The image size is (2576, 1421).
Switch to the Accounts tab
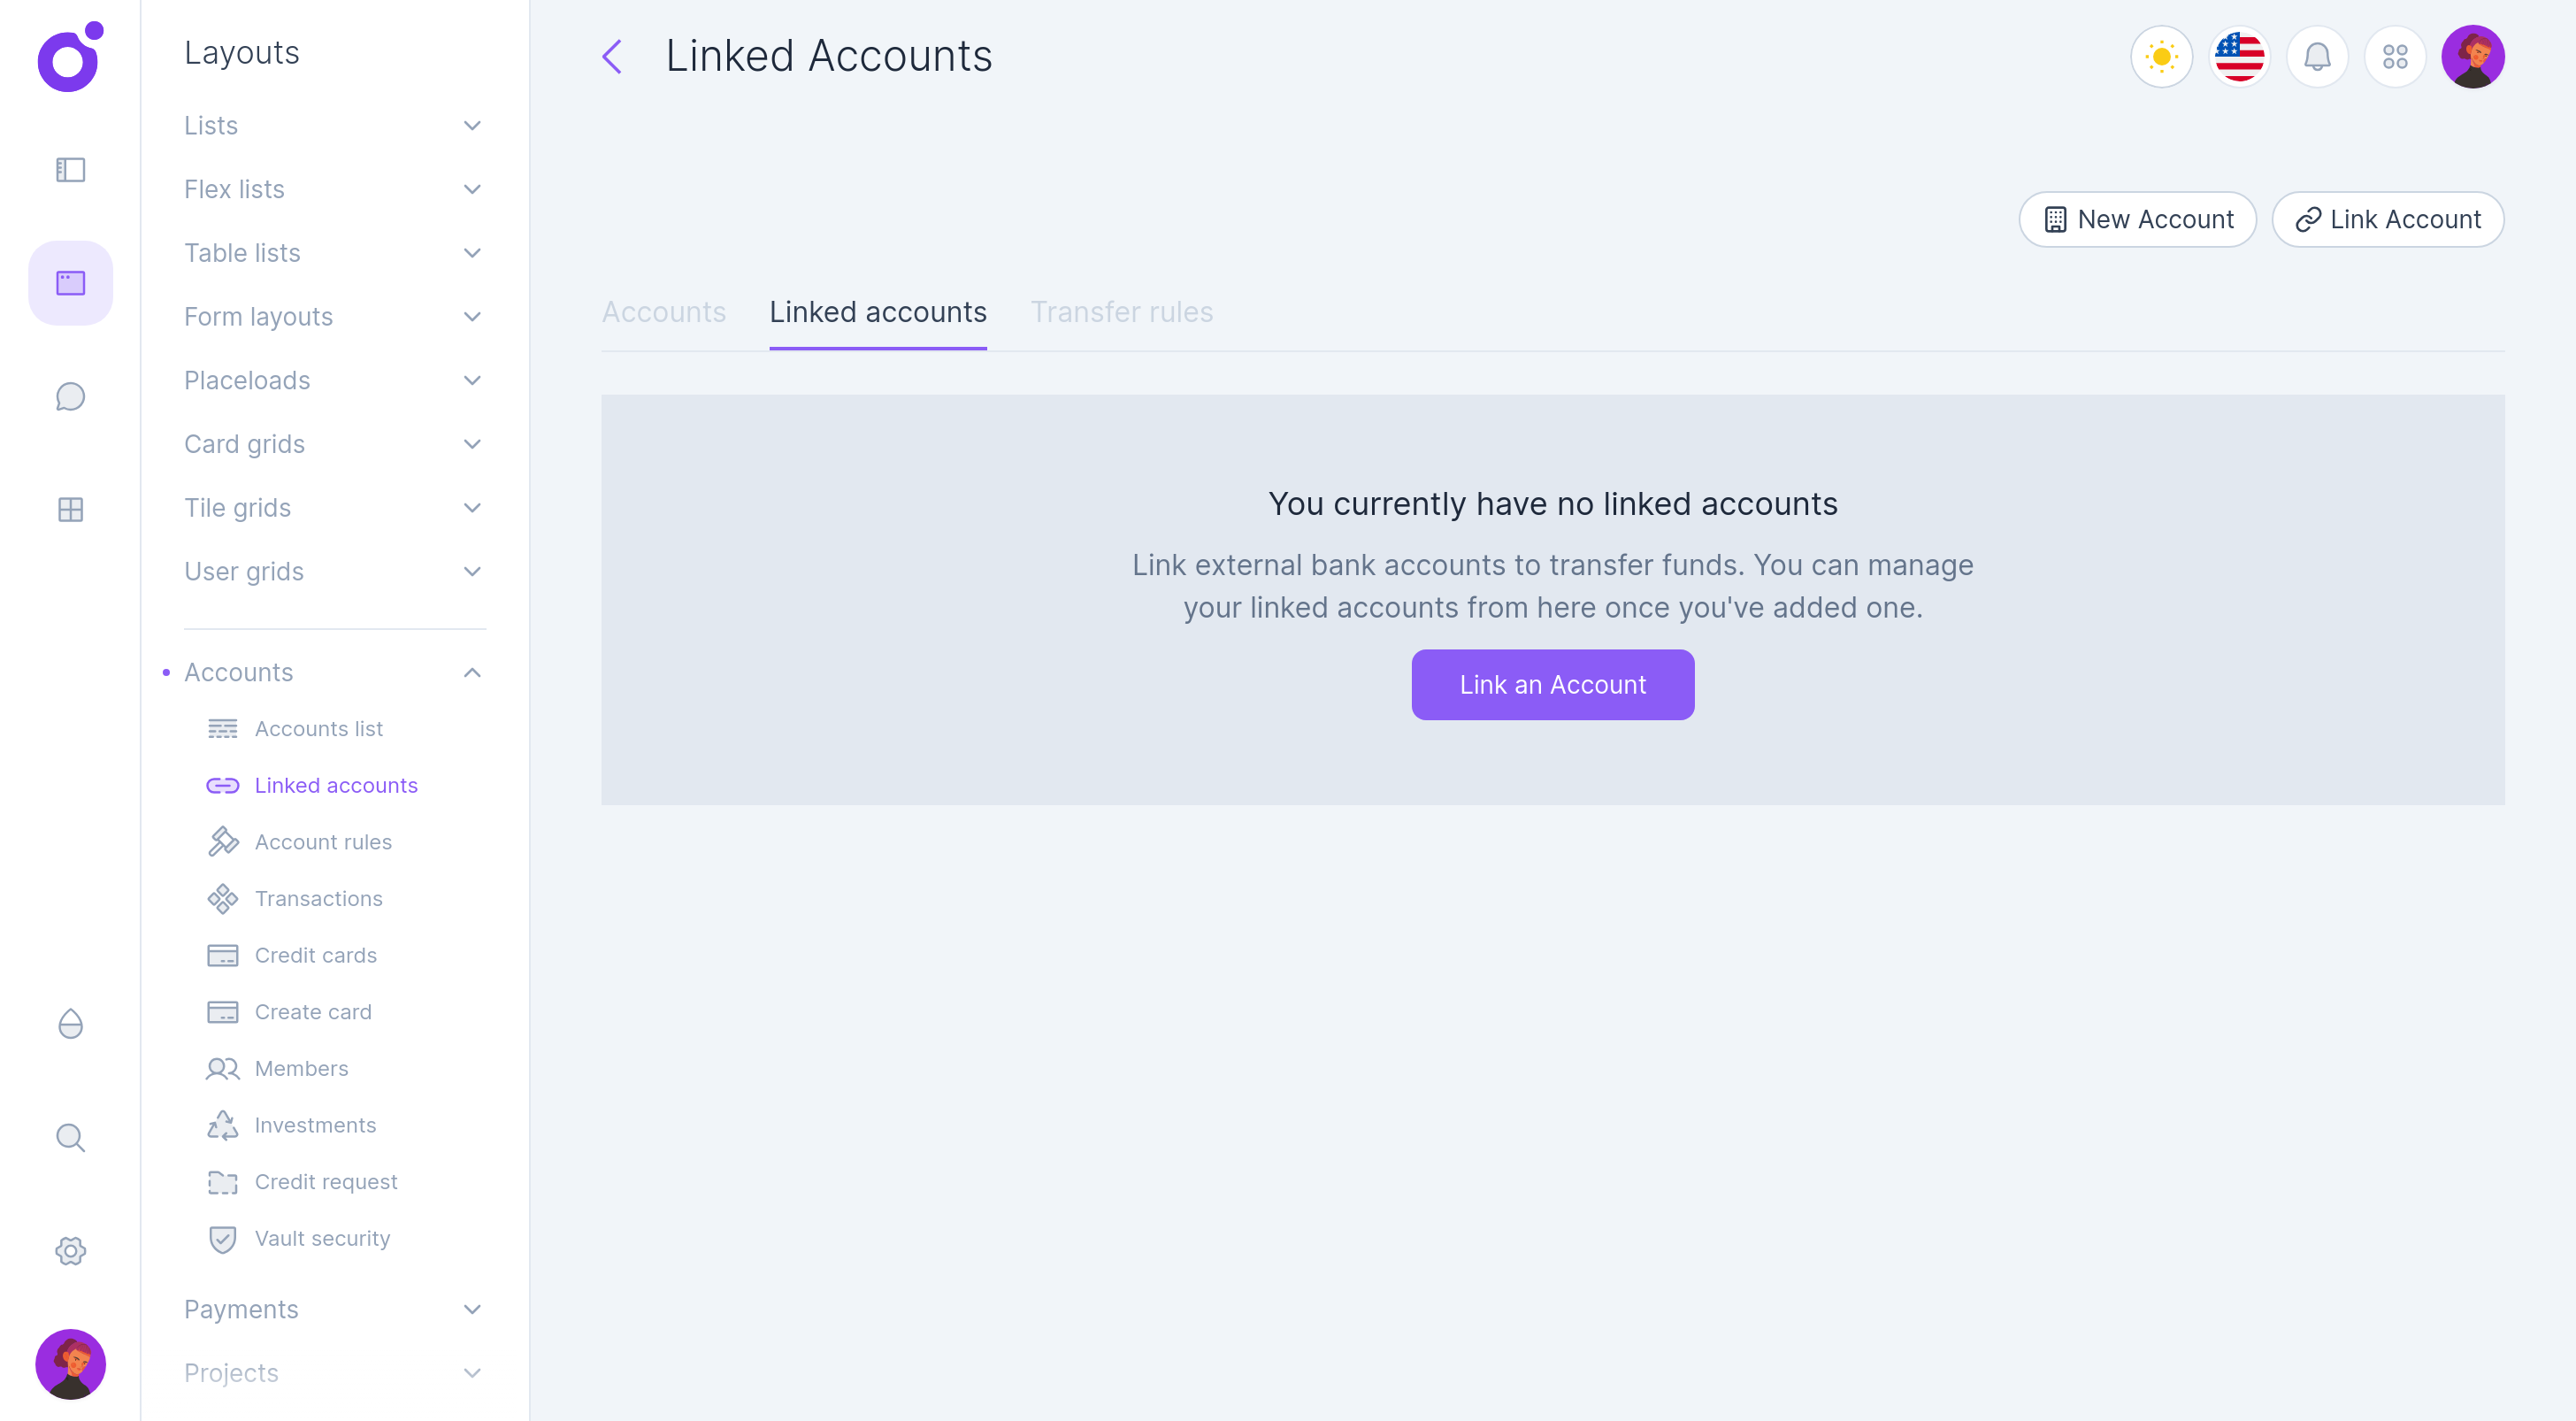pyautogui.click(x=663, y=312)
